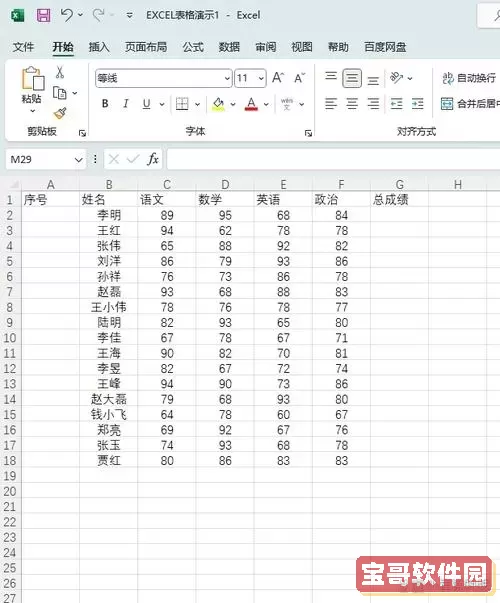
Task: Toggle Bold formatting
Action: coord(105,104)
